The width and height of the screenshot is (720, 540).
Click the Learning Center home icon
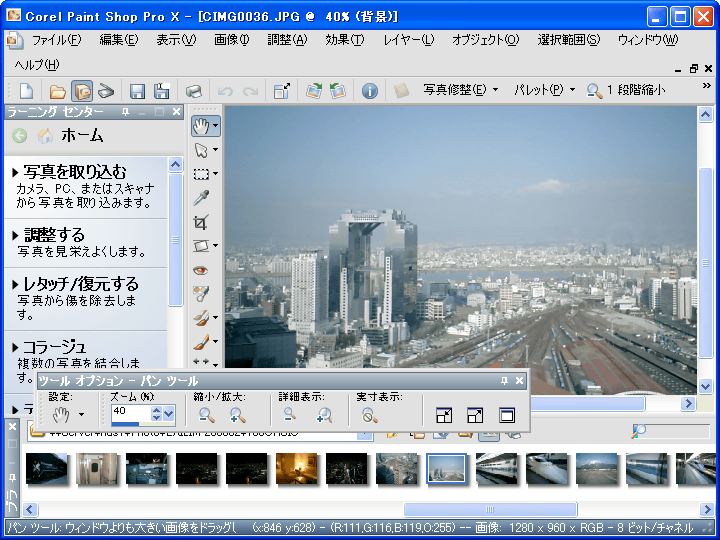pos(45,135)
